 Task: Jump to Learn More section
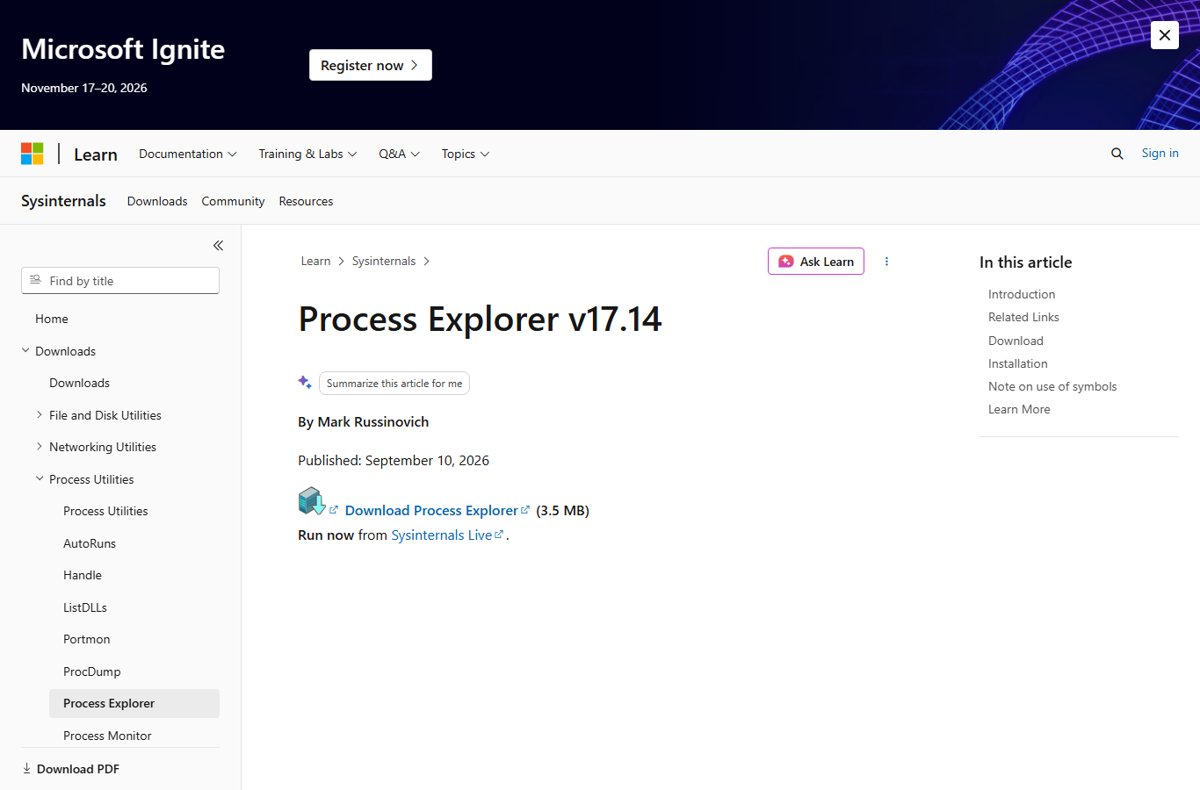coord(1019,410)
